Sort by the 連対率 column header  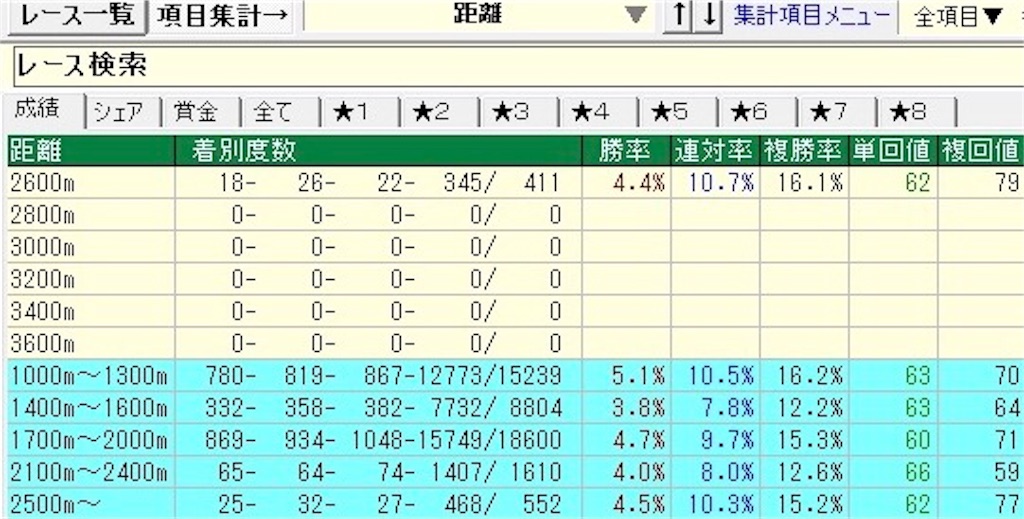[x=715, y=151]
